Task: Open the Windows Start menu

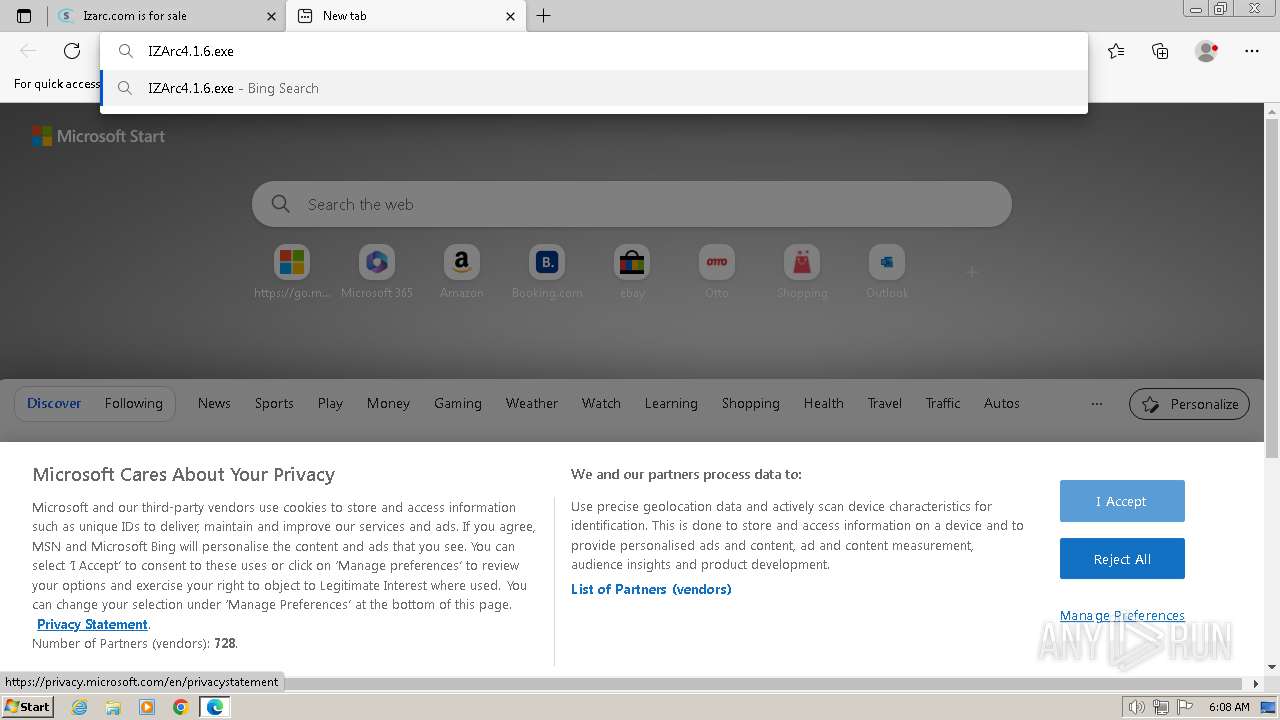Action: [x=27, y=706]
